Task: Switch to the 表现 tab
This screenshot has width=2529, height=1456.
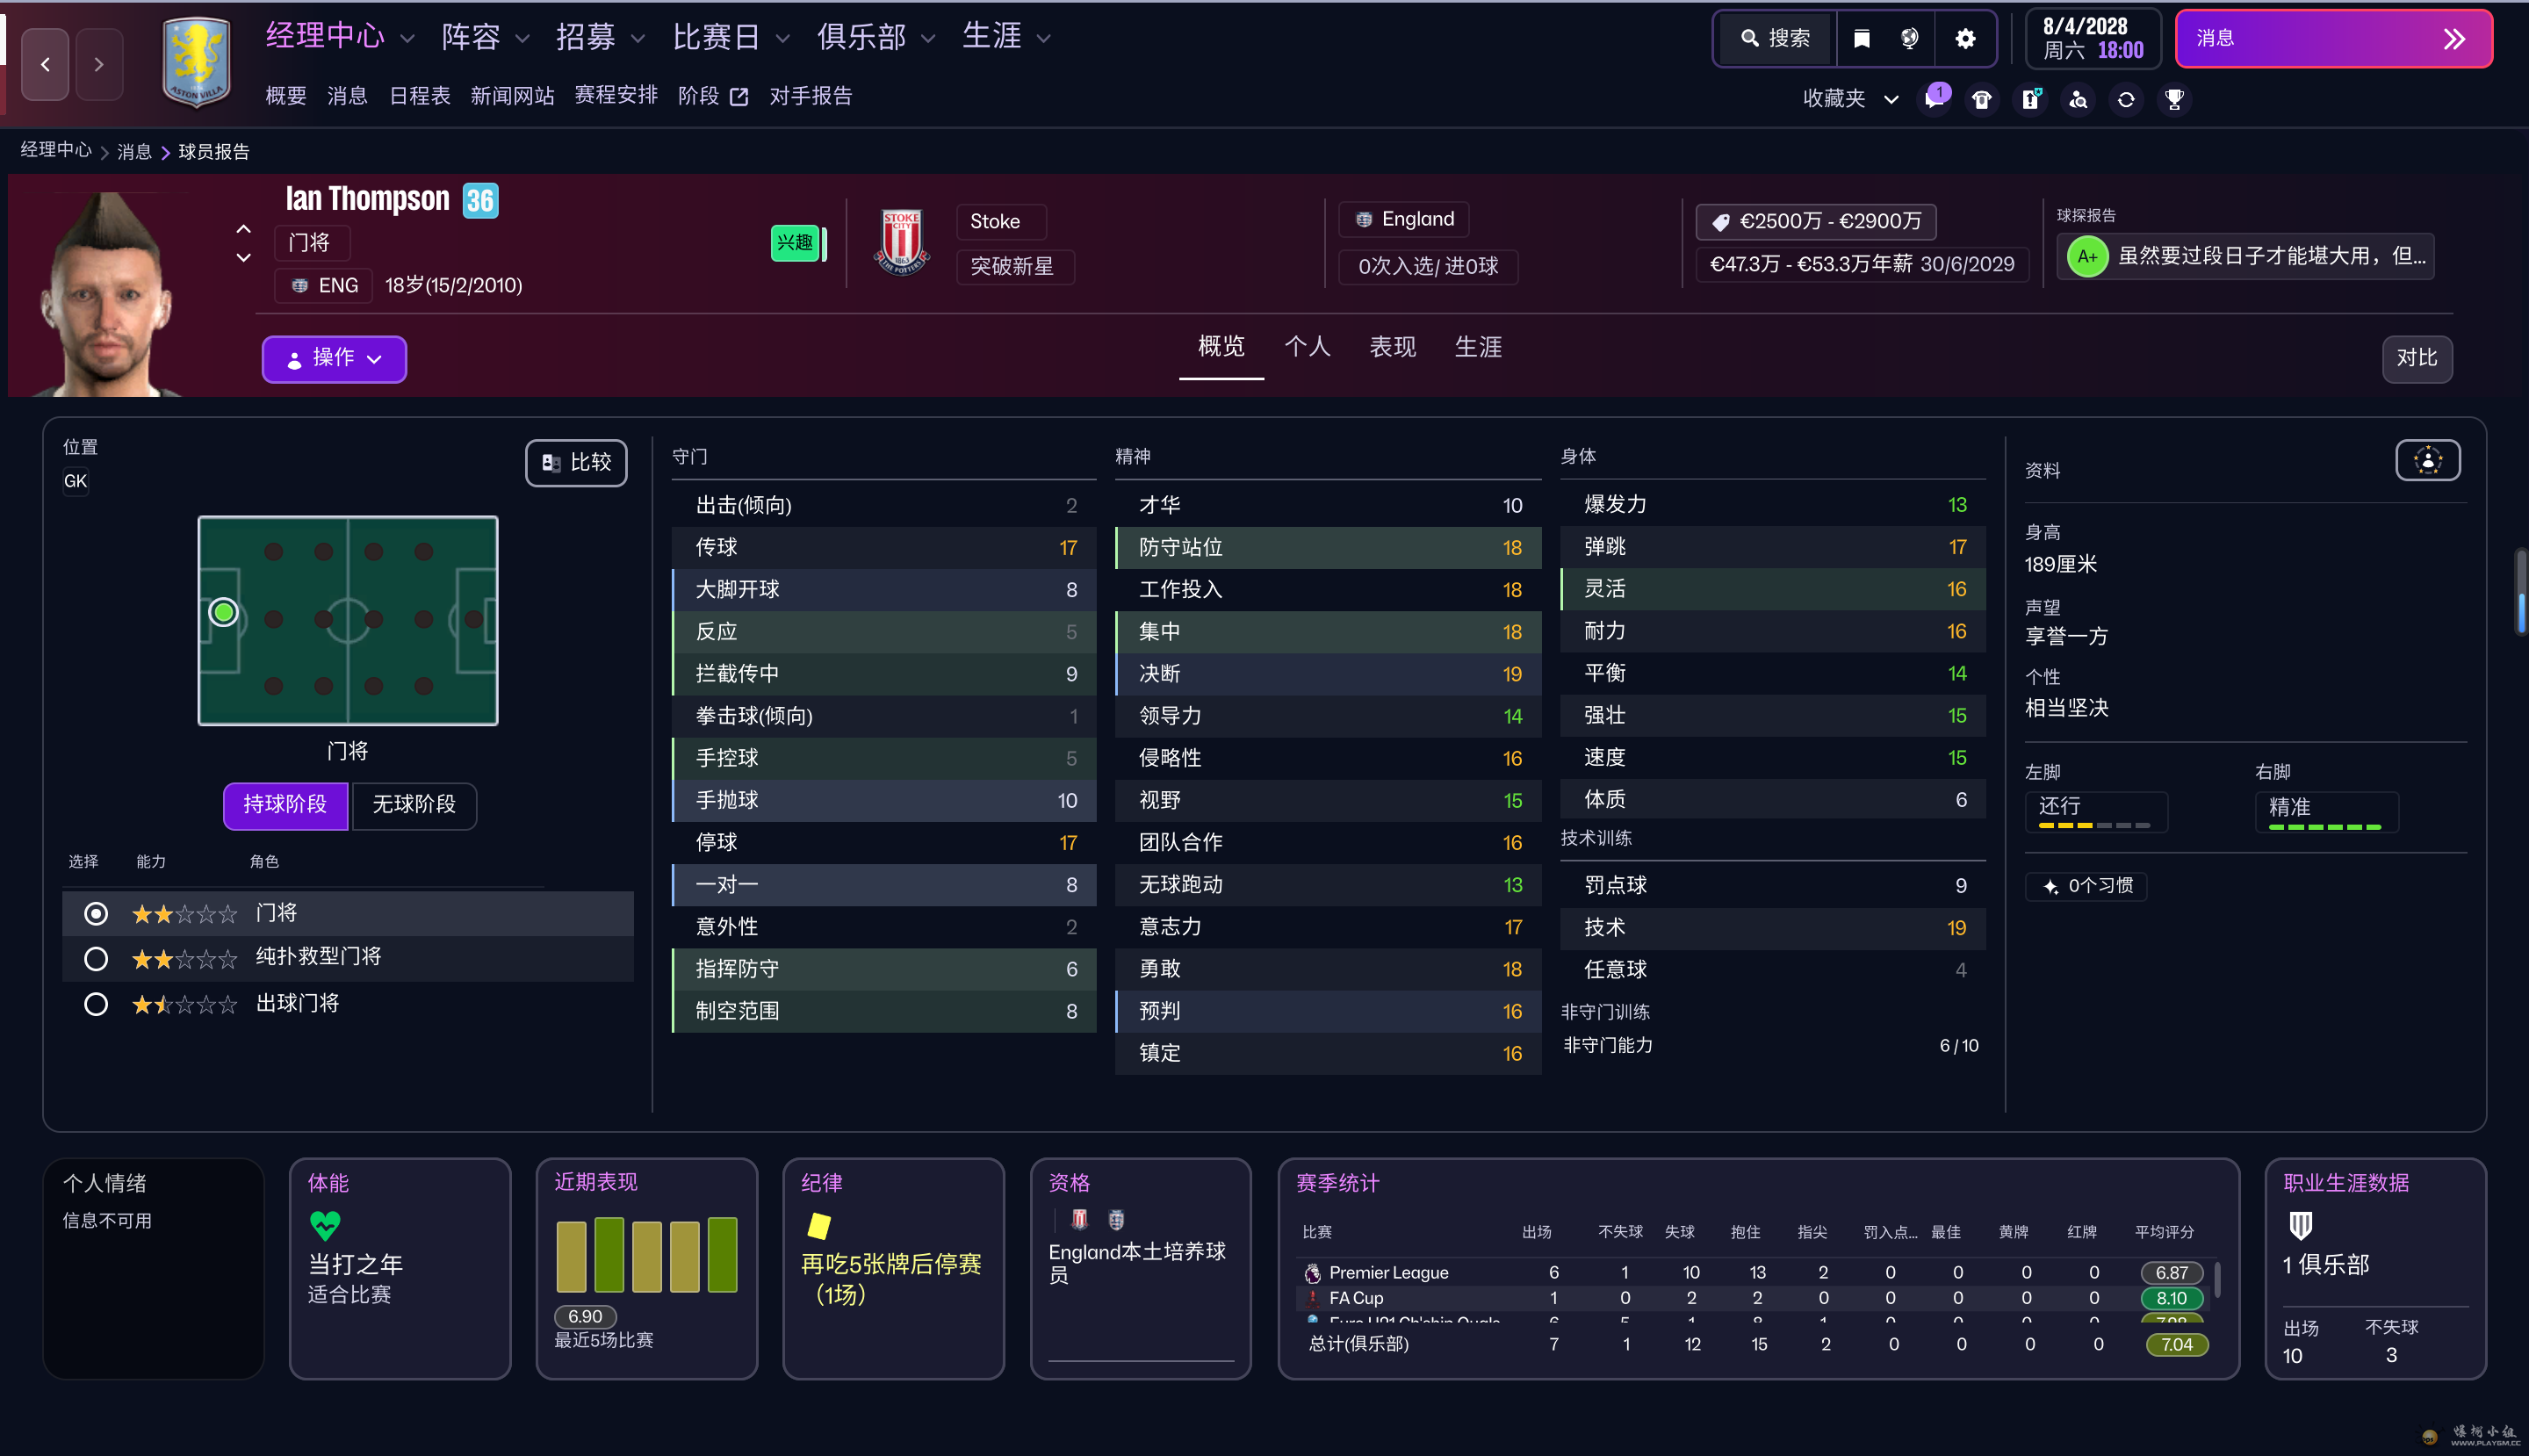Action: [x=1392, y=347]
